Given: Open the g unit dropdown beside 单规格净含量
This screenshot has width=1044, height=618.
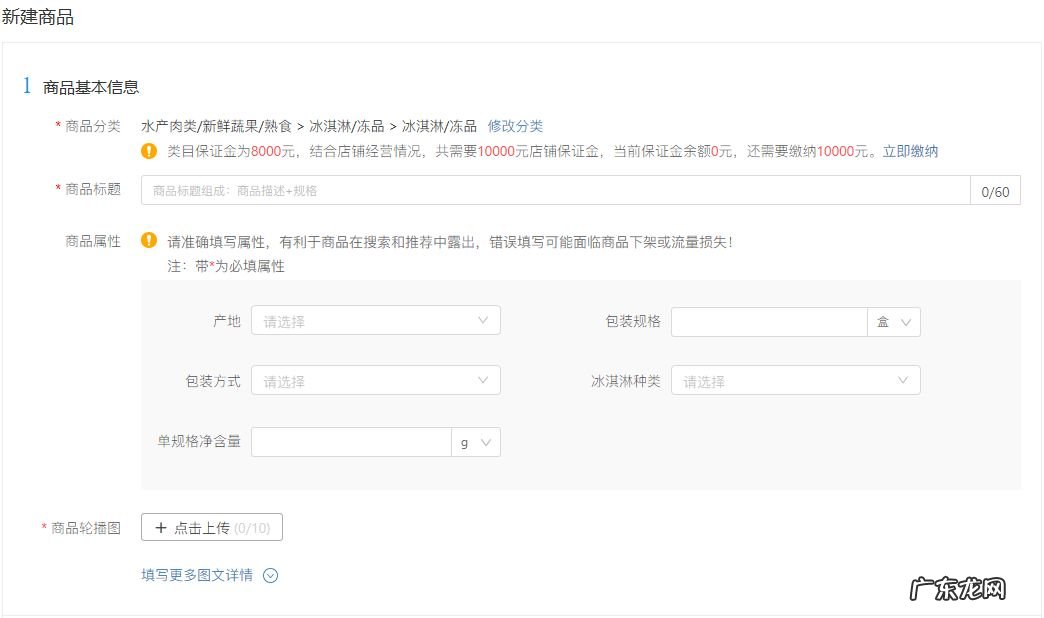Looking at the screenshot, I should 476,442.
